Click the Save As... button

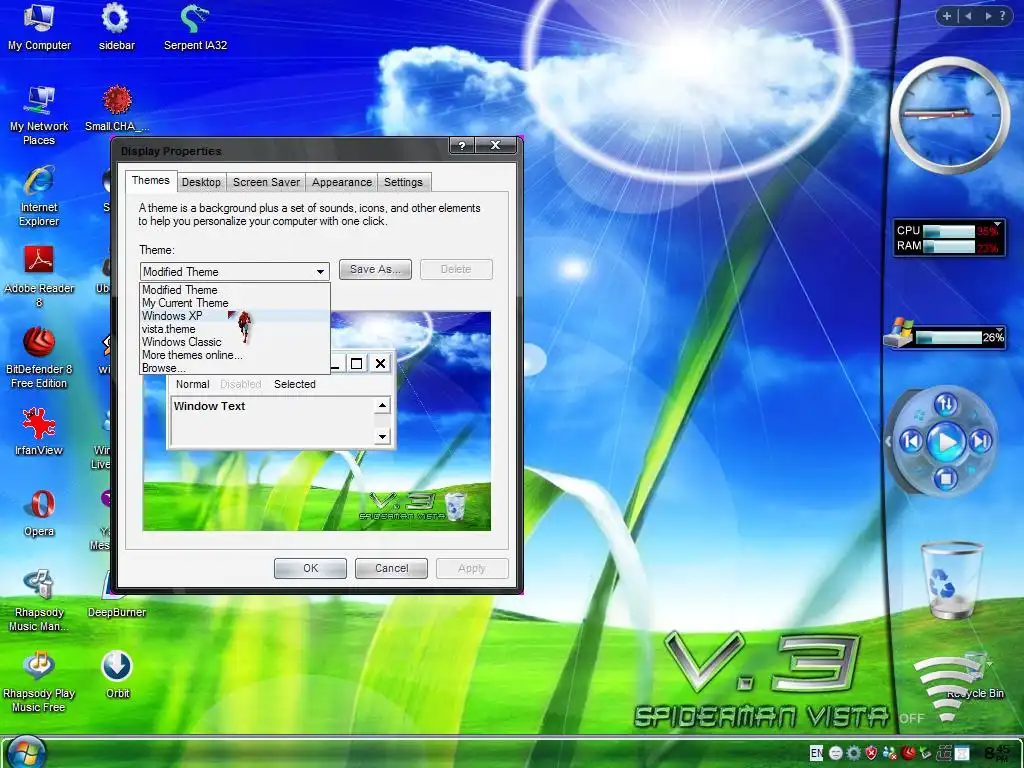coord(376,269)
